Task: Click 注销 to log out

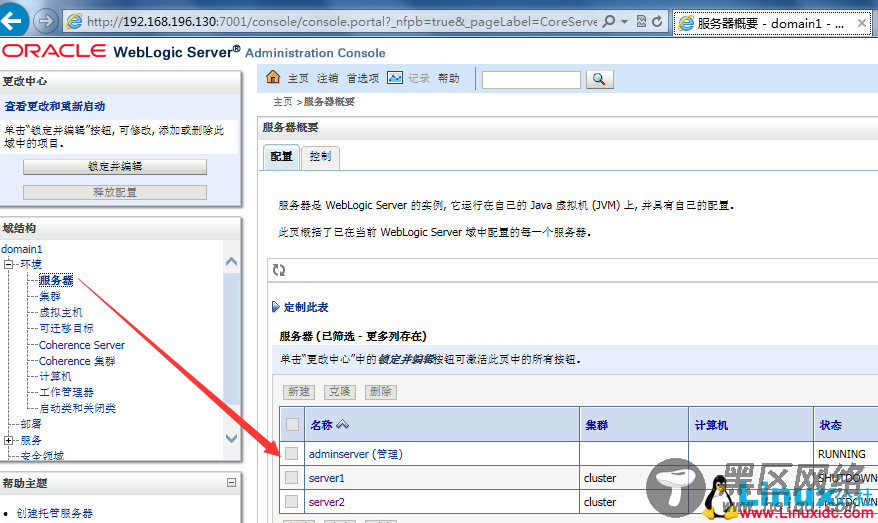Action: coord(328,78)
